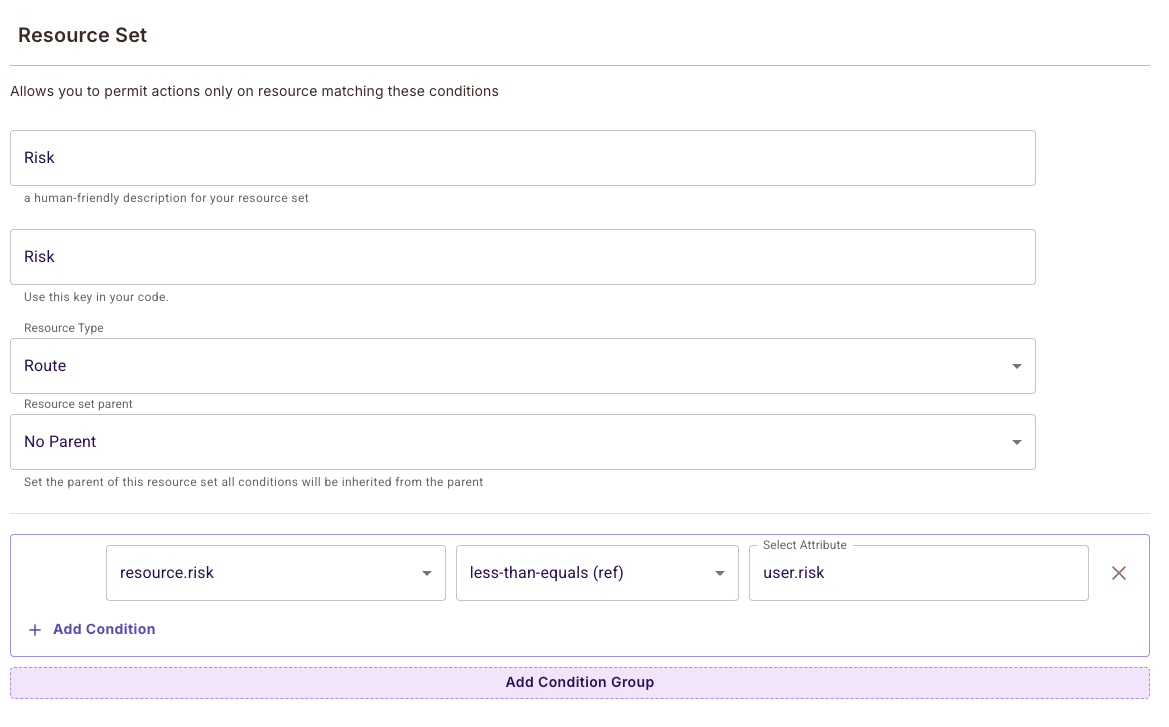Click the 'Use this key in your code.' hint
The height and width of the screenshot is (727, 1169).
pos(96,297)
